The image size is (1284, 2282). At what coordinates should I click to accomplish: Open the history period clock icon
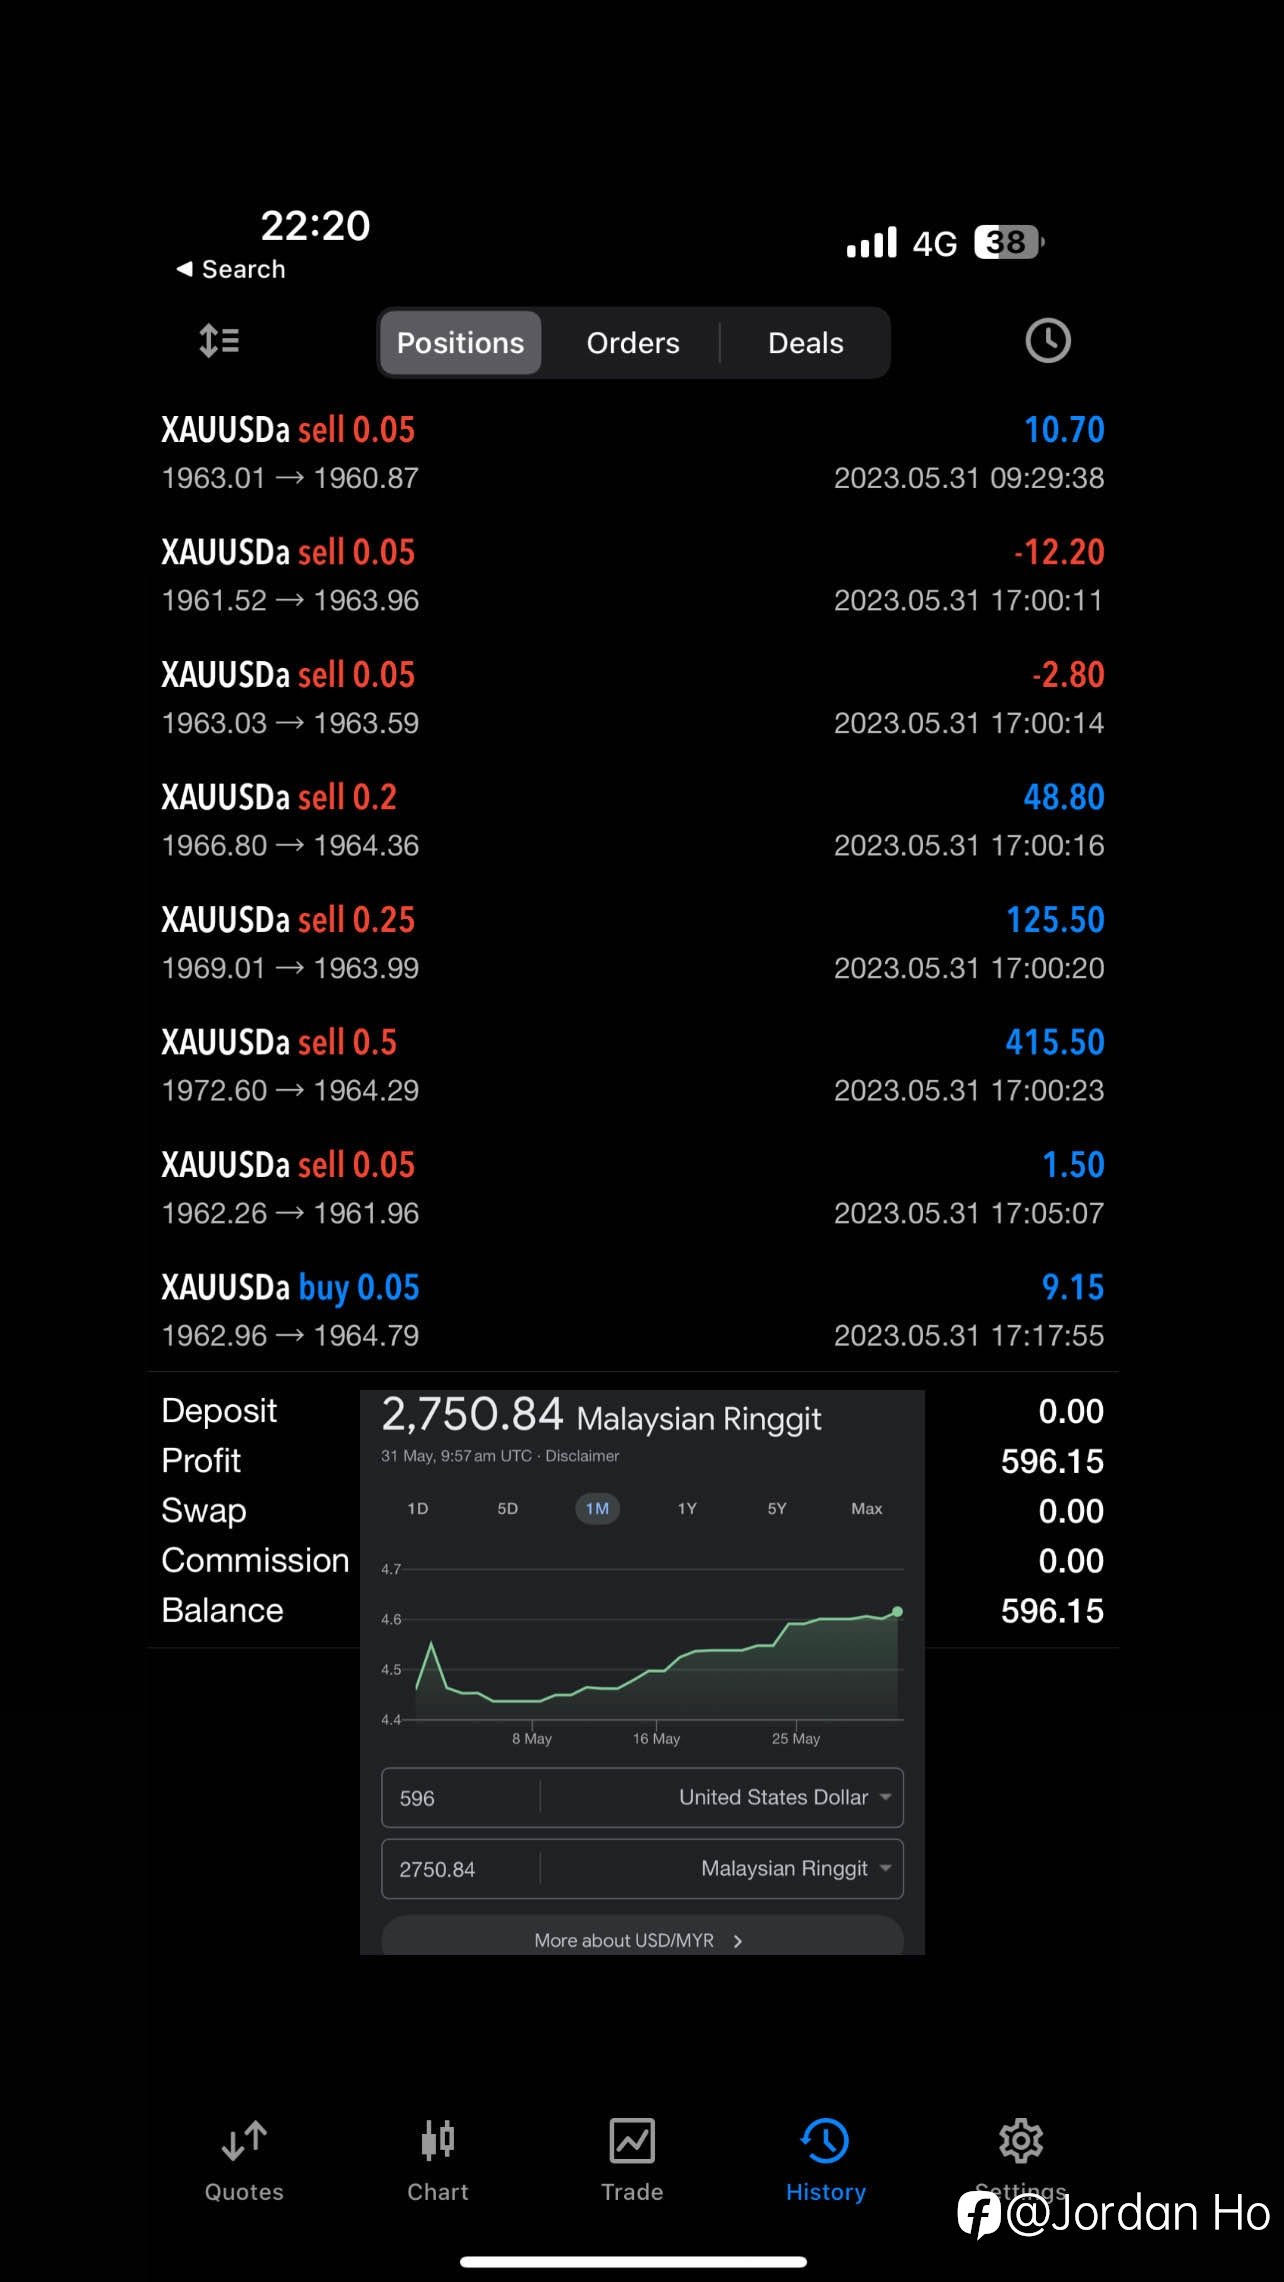(x=1047, y=341)
